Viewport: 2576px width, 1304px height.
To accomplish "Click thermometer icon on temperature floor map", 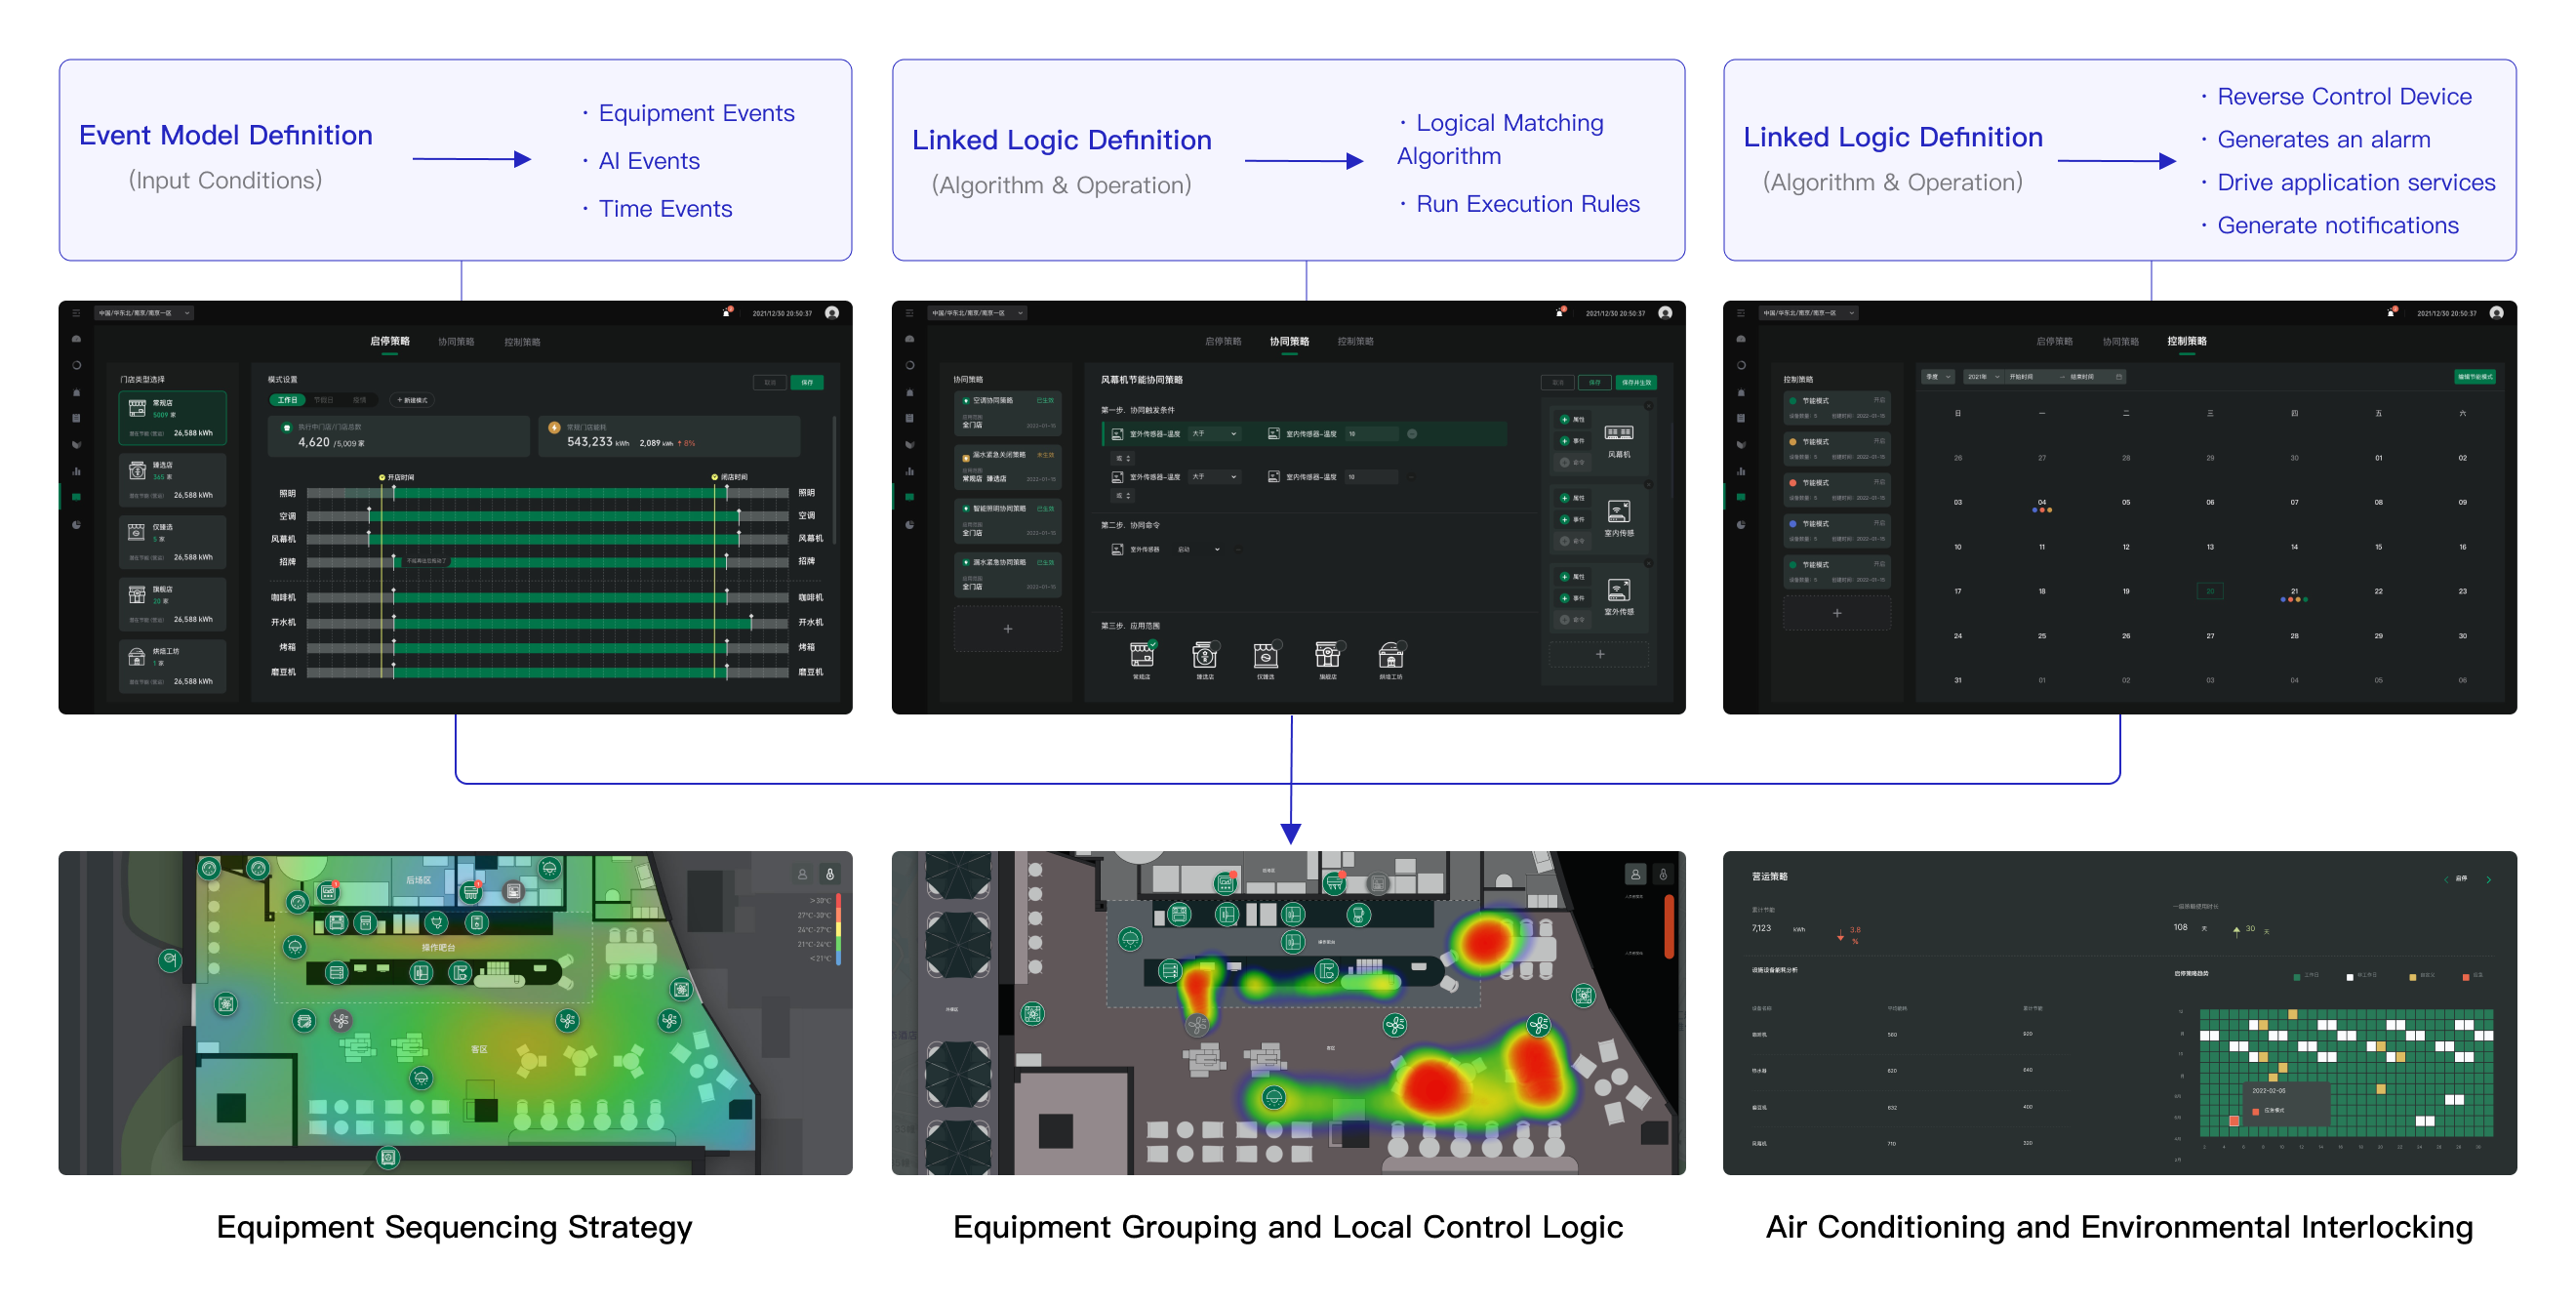I will point(829,874).
